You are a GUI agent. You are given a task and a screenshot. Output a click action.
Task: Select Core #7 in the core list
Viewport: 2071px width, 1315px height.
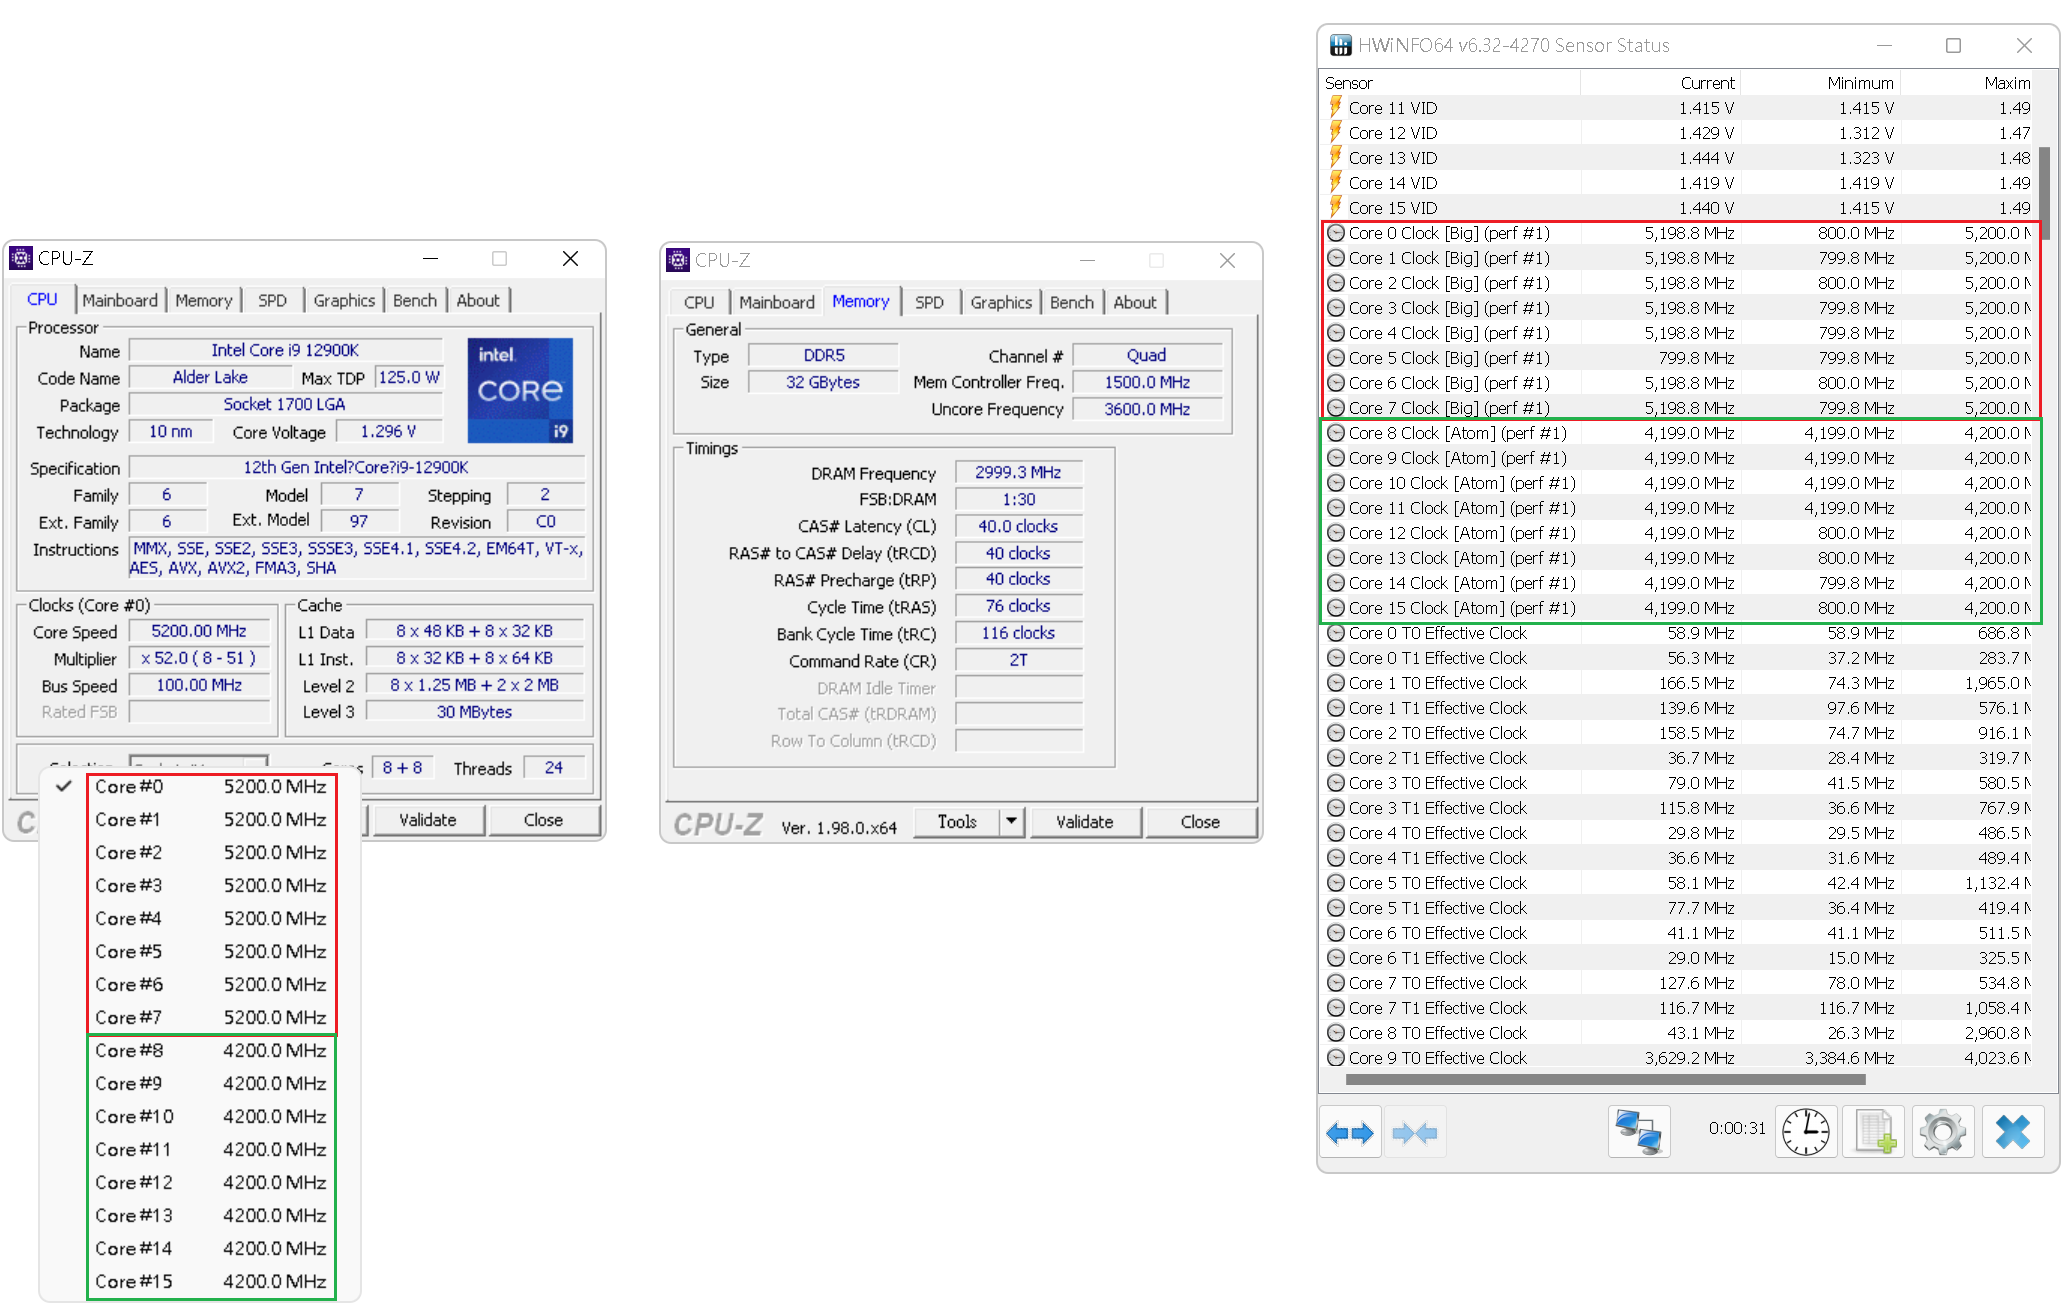point(211,1018)
